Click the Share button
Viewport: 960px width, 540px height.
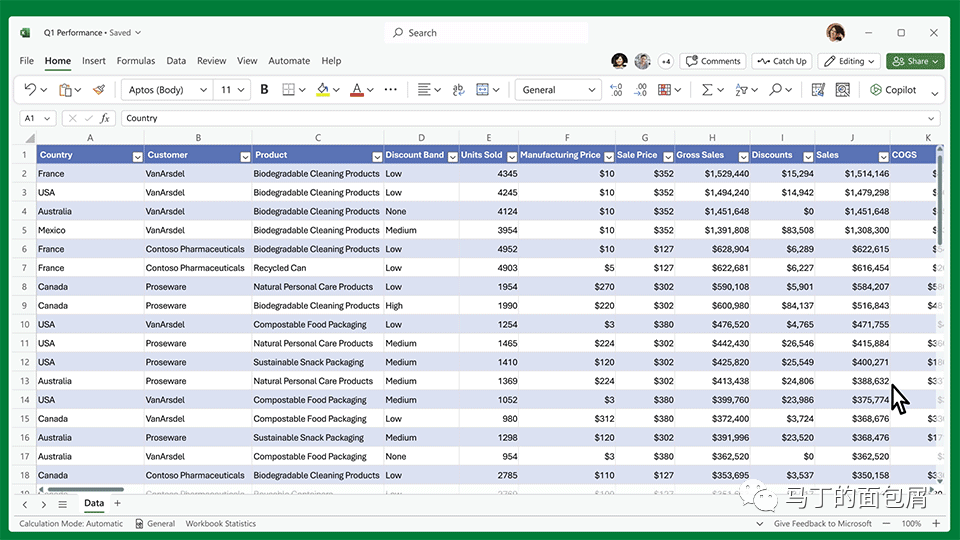(x=915, y=61)
